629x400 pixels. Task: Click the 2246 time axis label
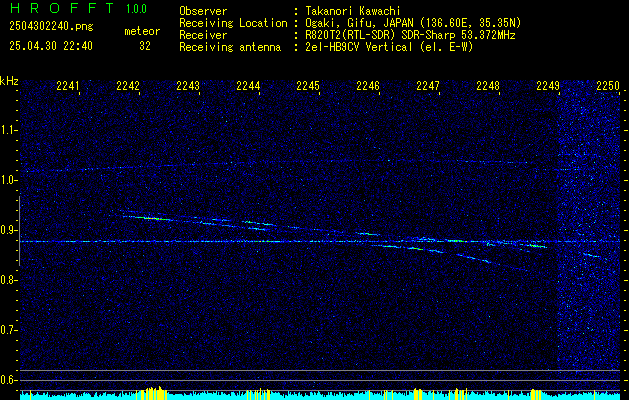click(x=368, y=86)
